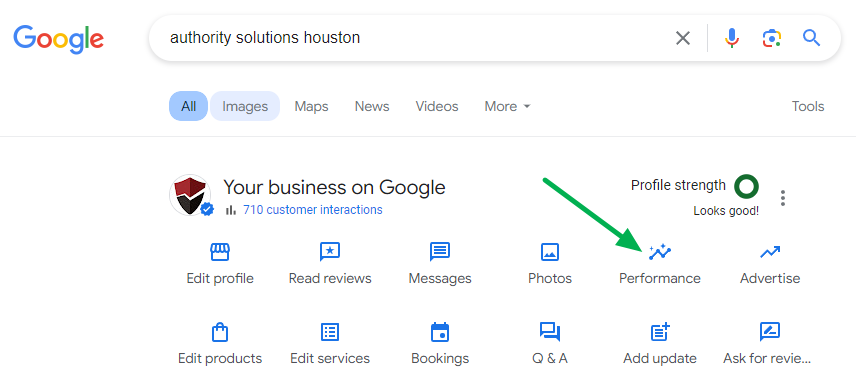Open the Bookings calendar icon
856x388 pixels.
point(439,332)
